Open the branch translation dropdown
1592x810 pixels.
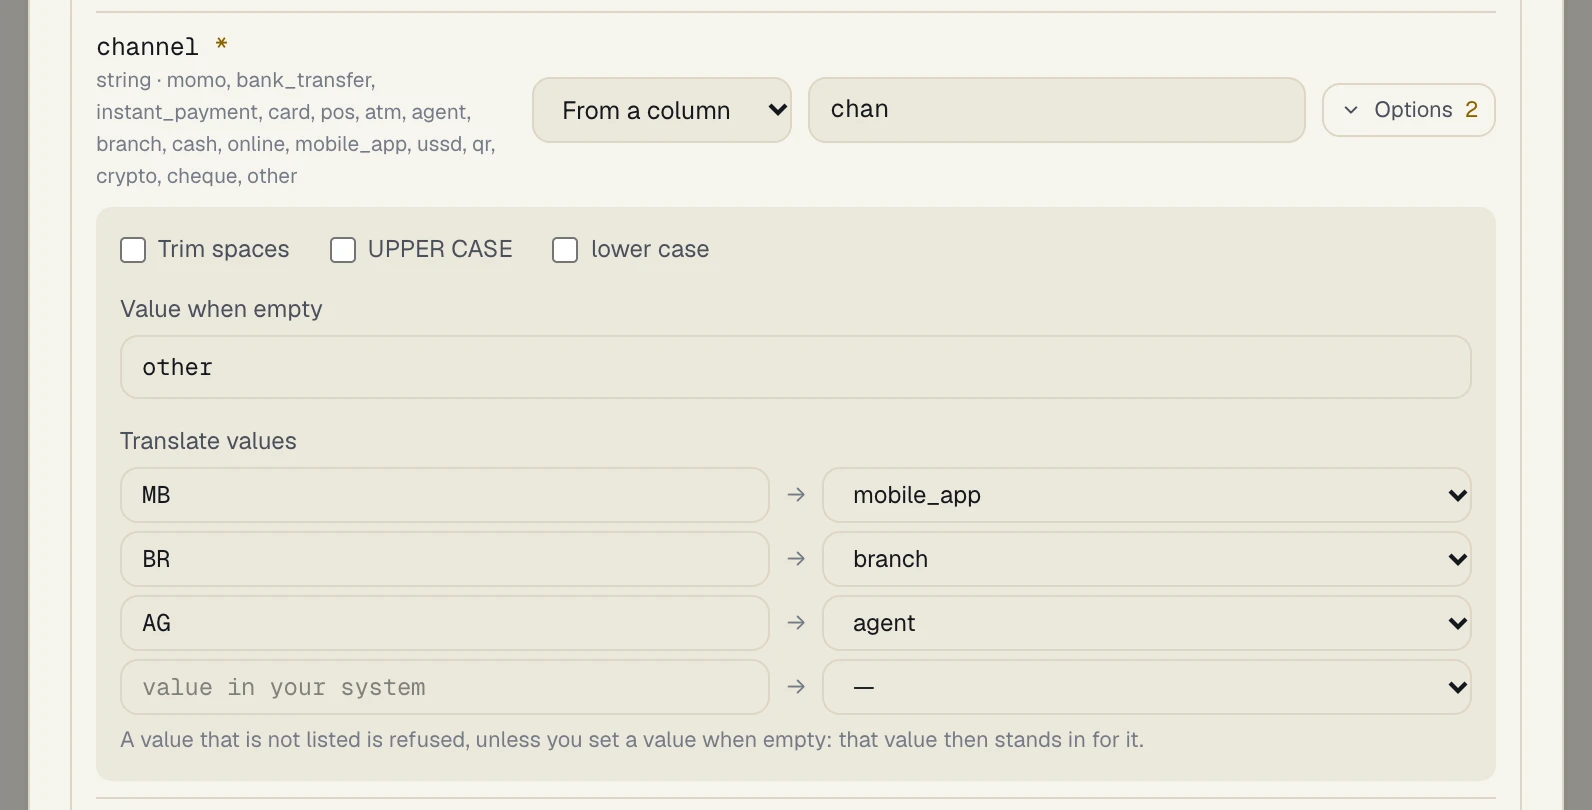[1146, 559]
